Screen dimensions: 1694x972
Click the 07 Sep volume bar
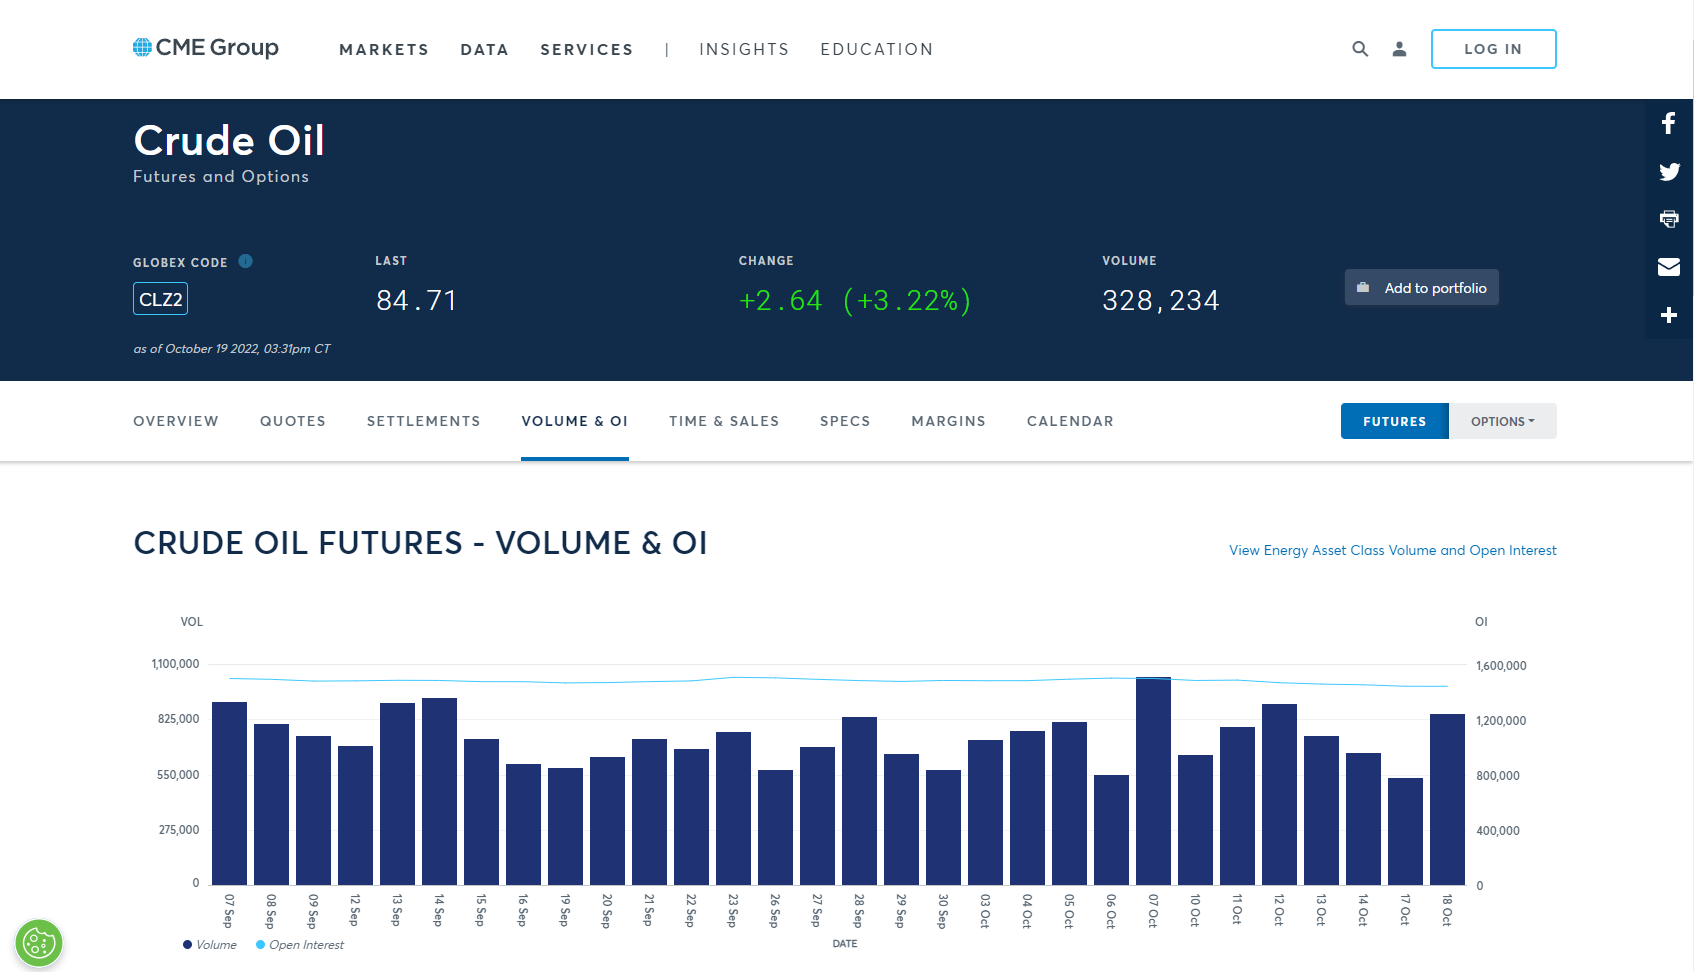point(229,794)
